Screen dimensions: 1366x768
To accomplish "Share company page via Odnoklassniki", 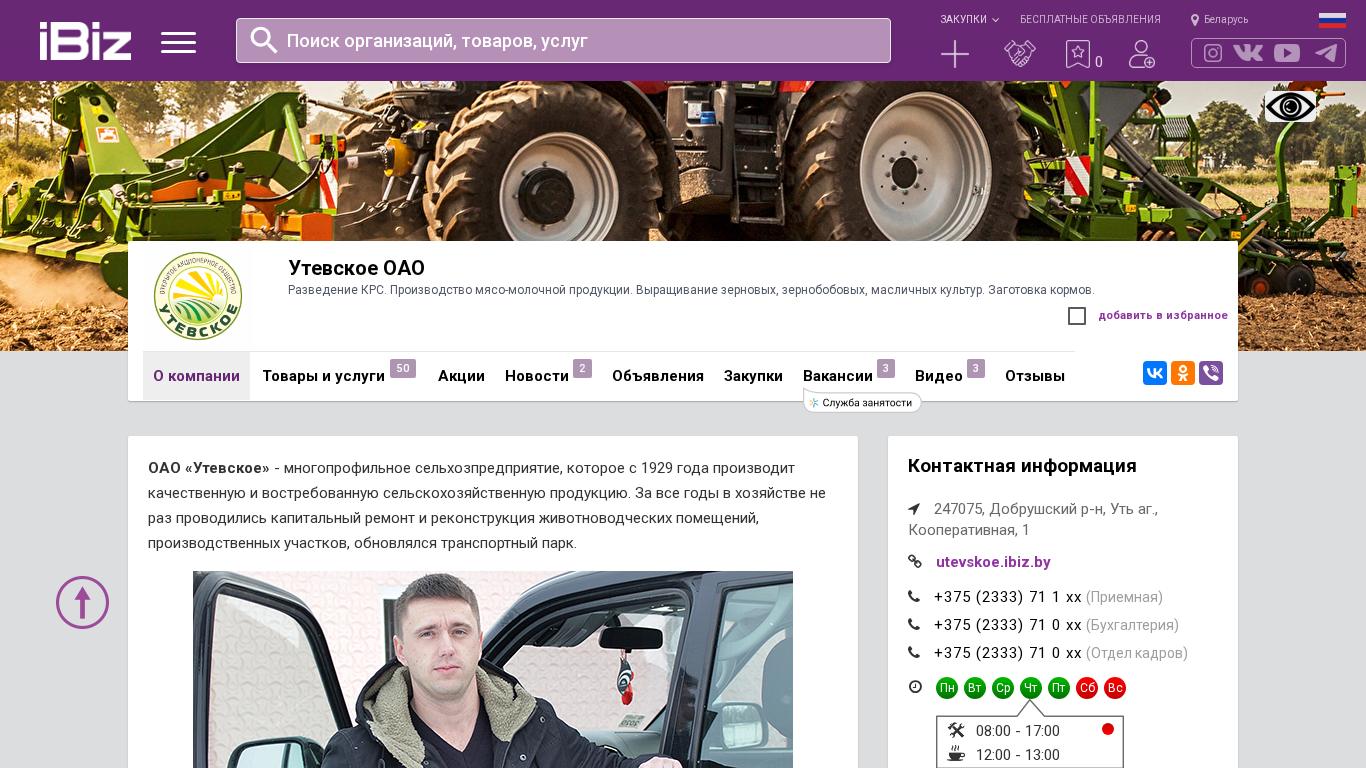I will [1183, 373].
